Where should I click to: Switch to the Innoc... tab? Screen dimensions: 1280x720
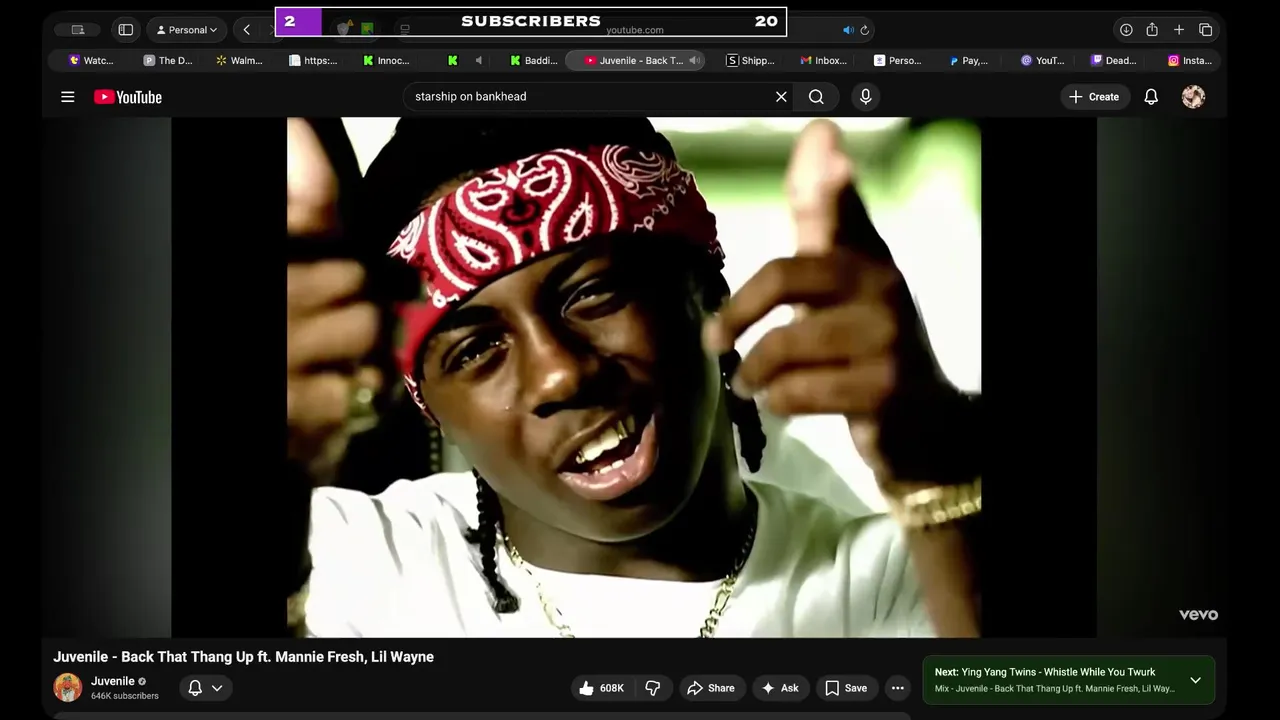(387, 61)
